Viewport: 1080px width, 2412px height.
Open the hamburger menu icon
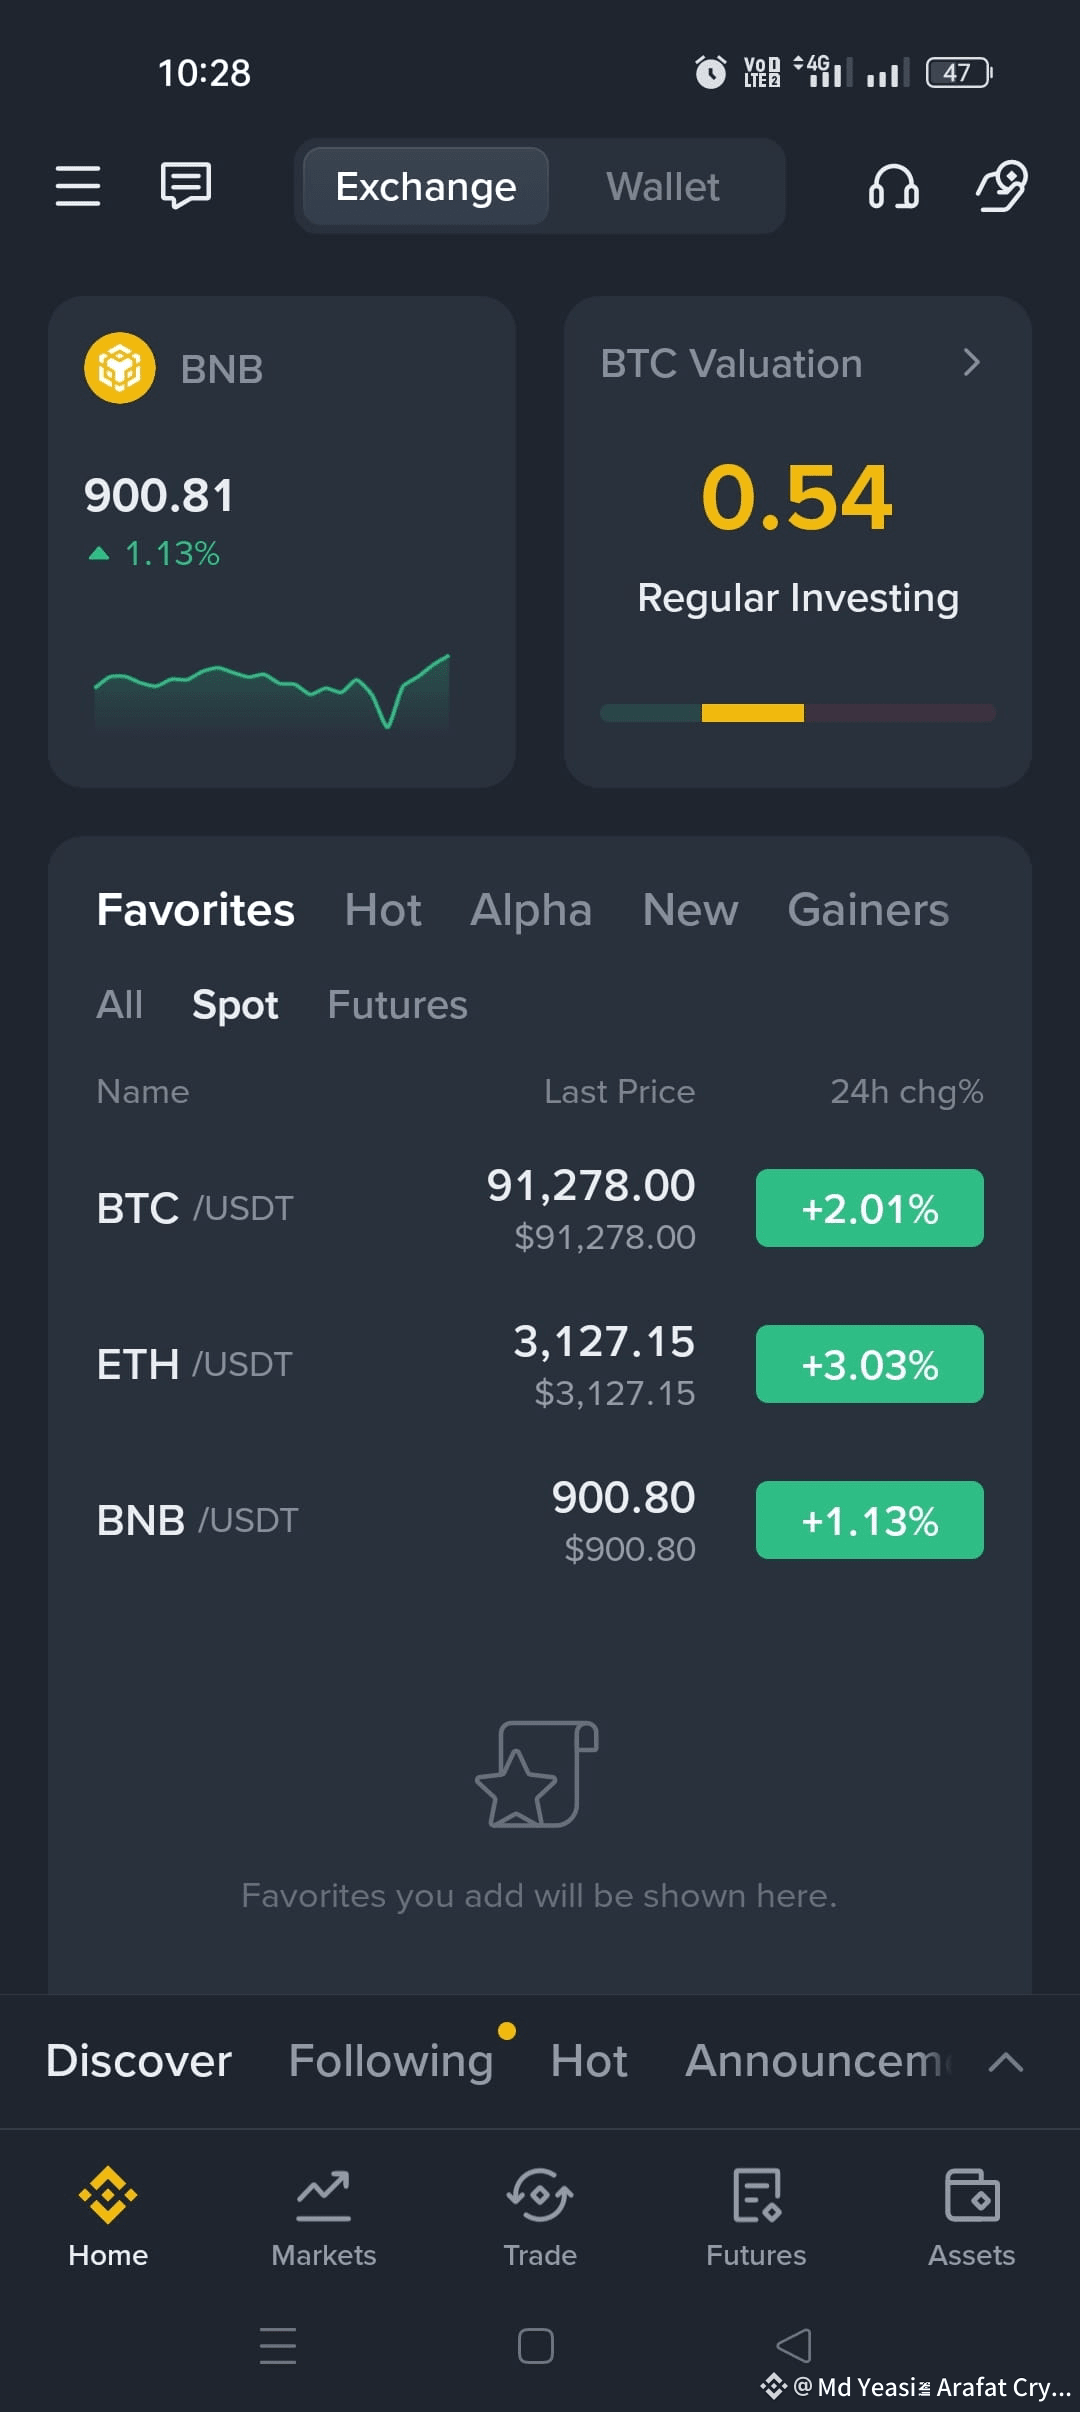click(77, 186)
